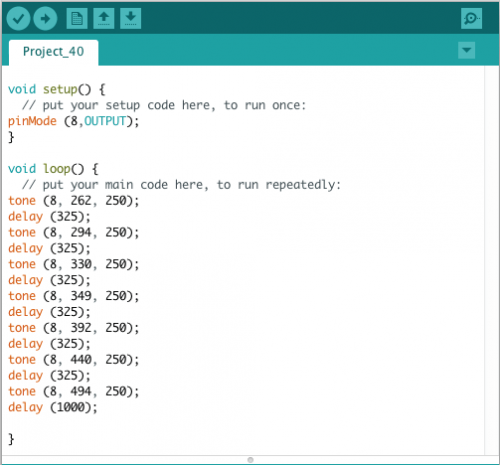Place cursor on tone (8, 494, 250) line

pyautogui.click(x=73, y=391)
